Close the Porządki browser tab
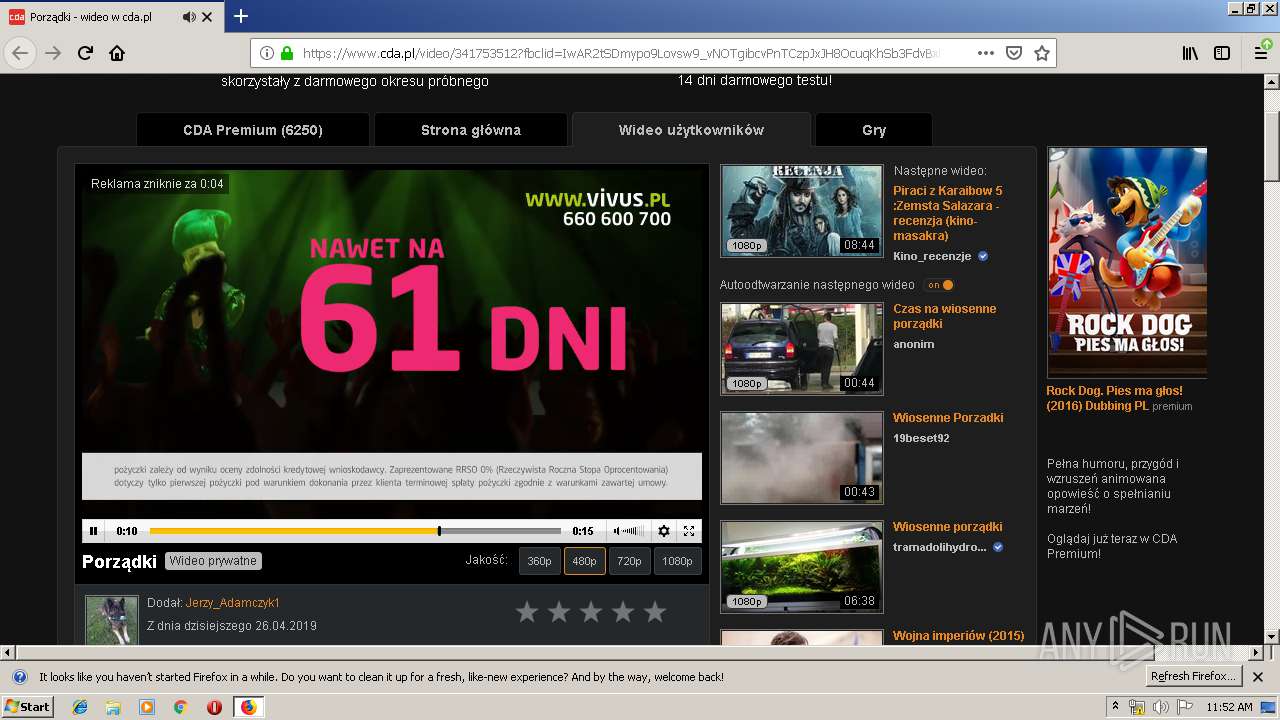This screenshot has height=720, width=1280. point(207,17)
